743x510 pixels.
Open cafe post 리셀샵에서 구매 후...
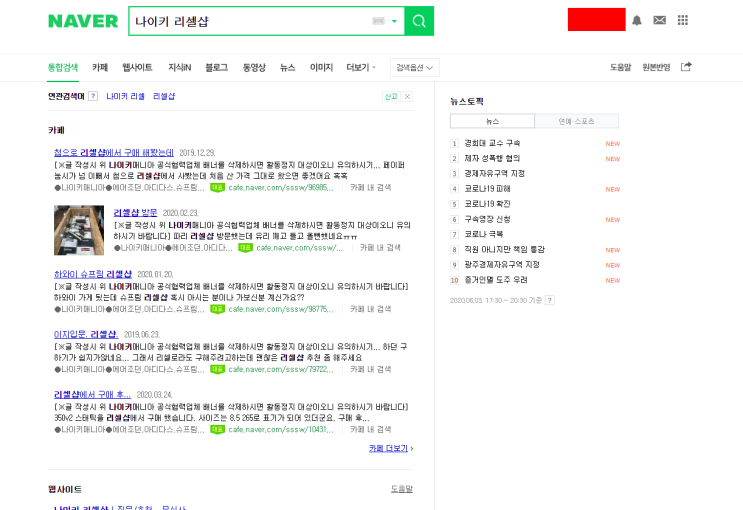tap(92, 394)
